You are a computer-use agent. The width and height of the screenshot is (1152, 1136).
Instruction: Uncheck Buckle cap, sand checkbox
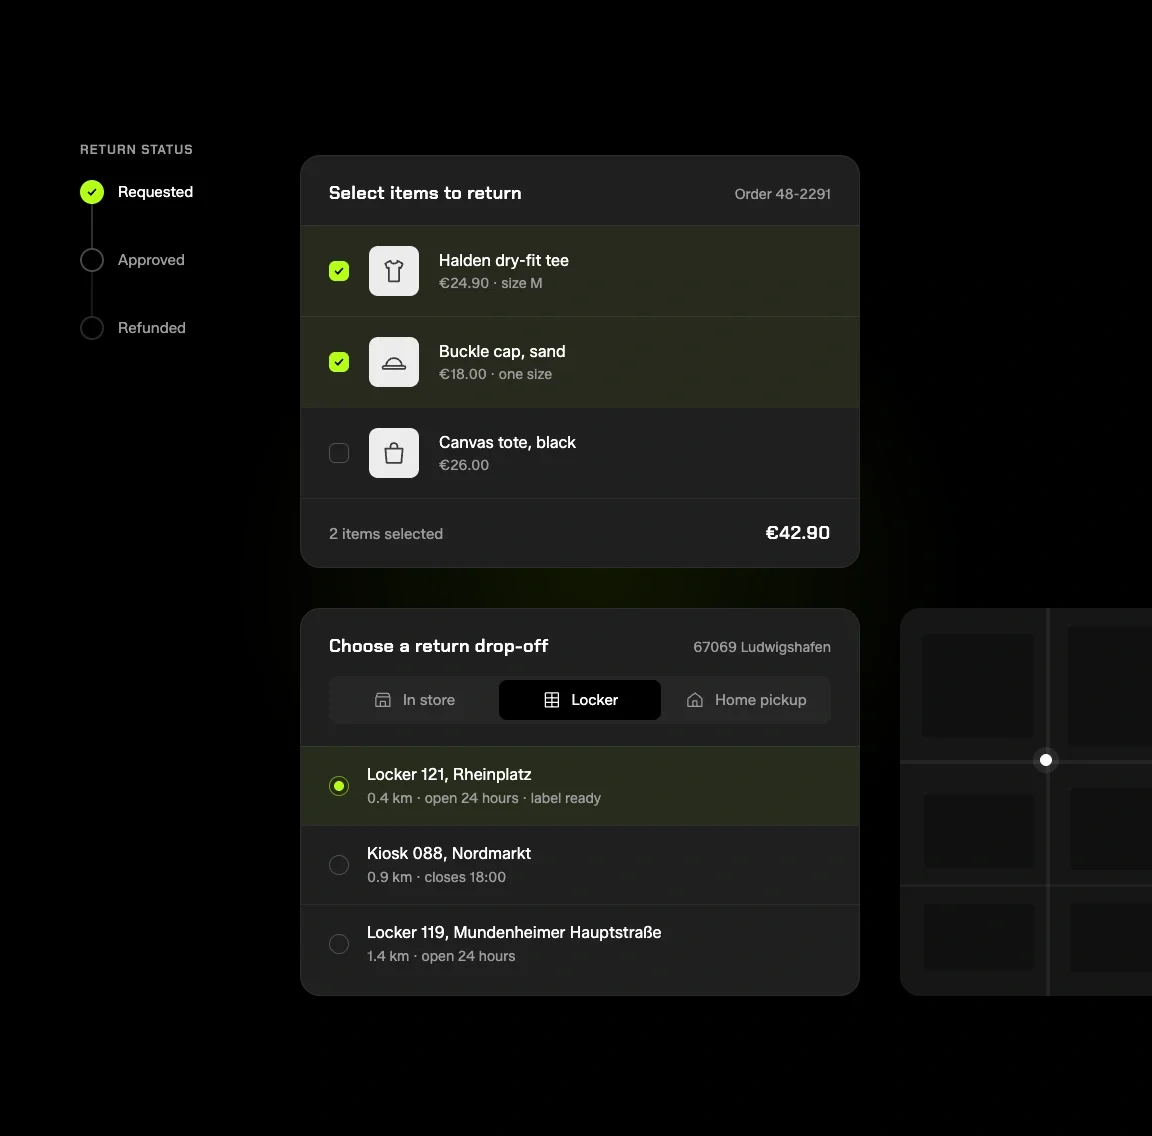click(x=339, y=362)
